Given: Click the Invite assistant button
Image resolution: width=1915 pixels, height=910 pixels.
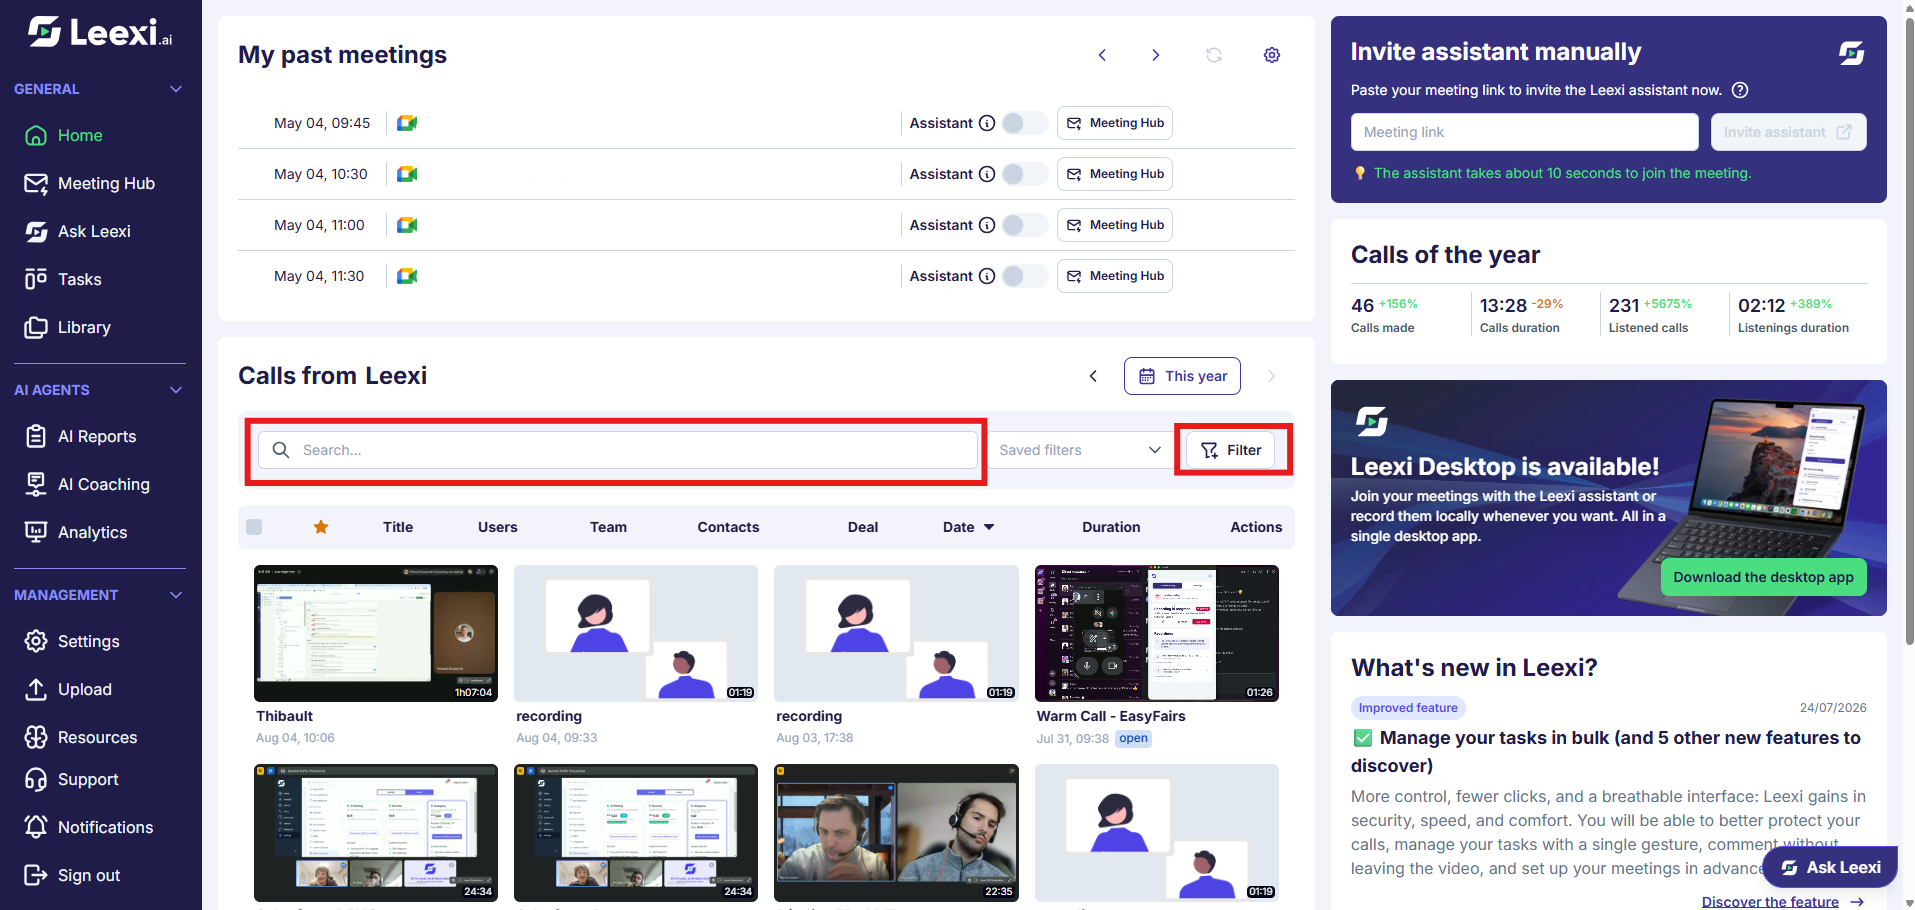Looking at the screenshot, I should click(x=1788, y=132).
